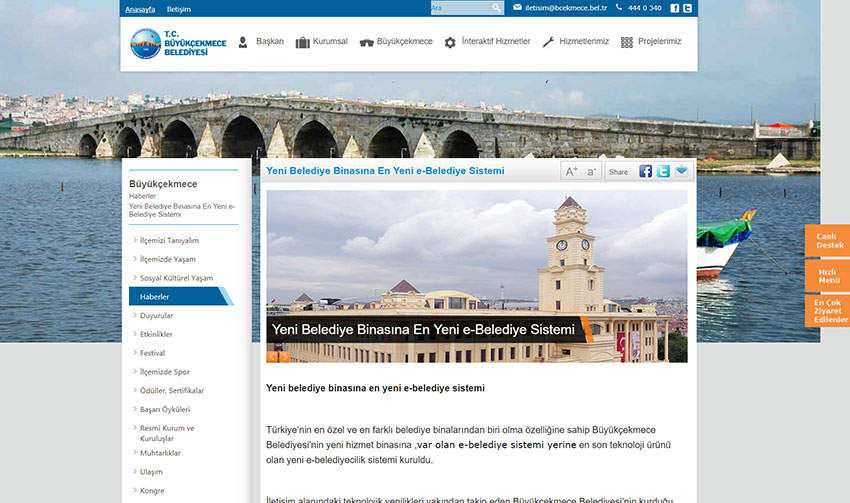Click the blue article title heading
The width and height of the screenshot is (850, 503).
tap(385, 171)
